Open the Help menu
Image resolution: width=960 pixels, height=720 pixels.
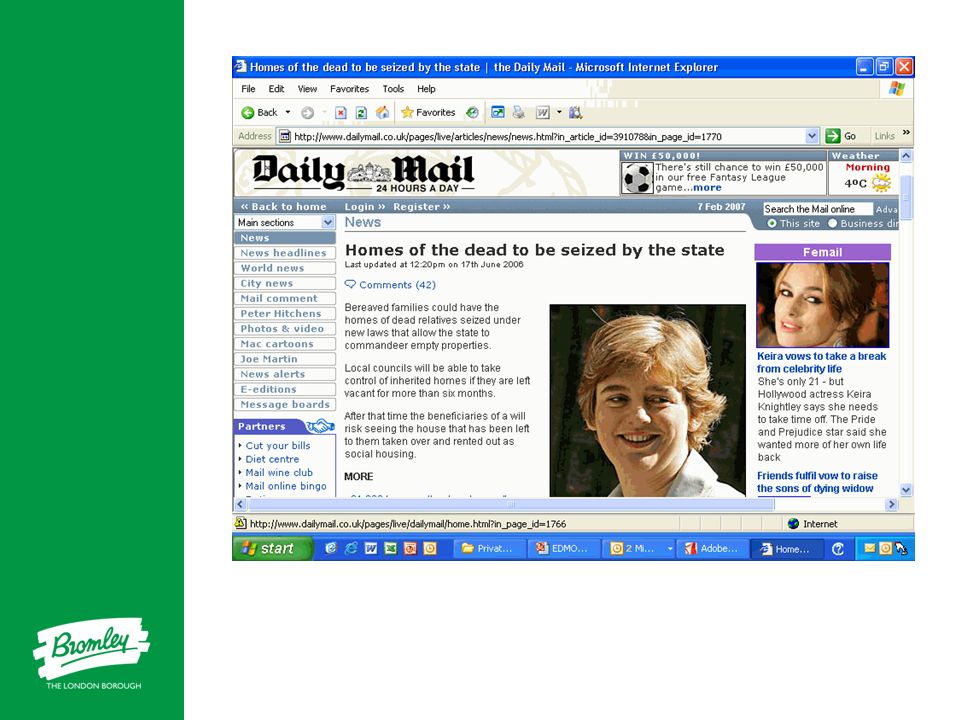(x=426, y=89)
